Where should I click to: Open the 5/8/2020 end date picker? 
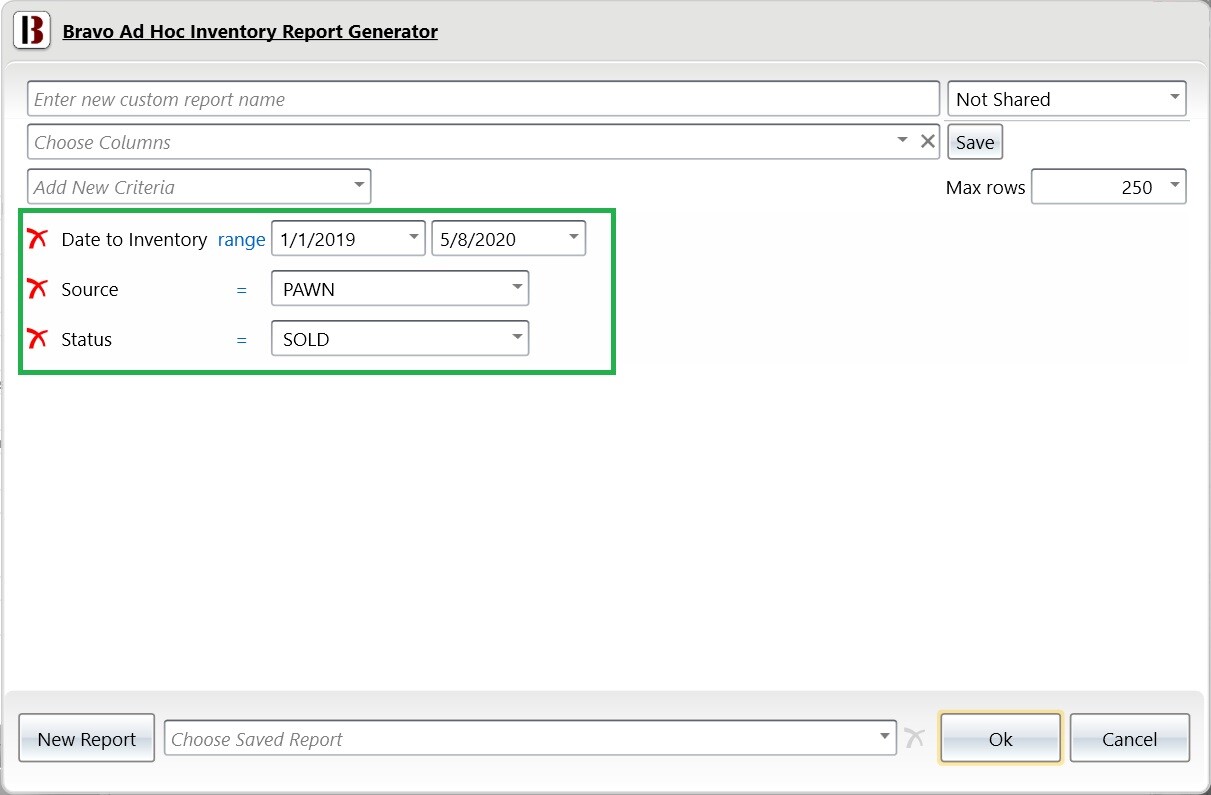pos(508,239)
